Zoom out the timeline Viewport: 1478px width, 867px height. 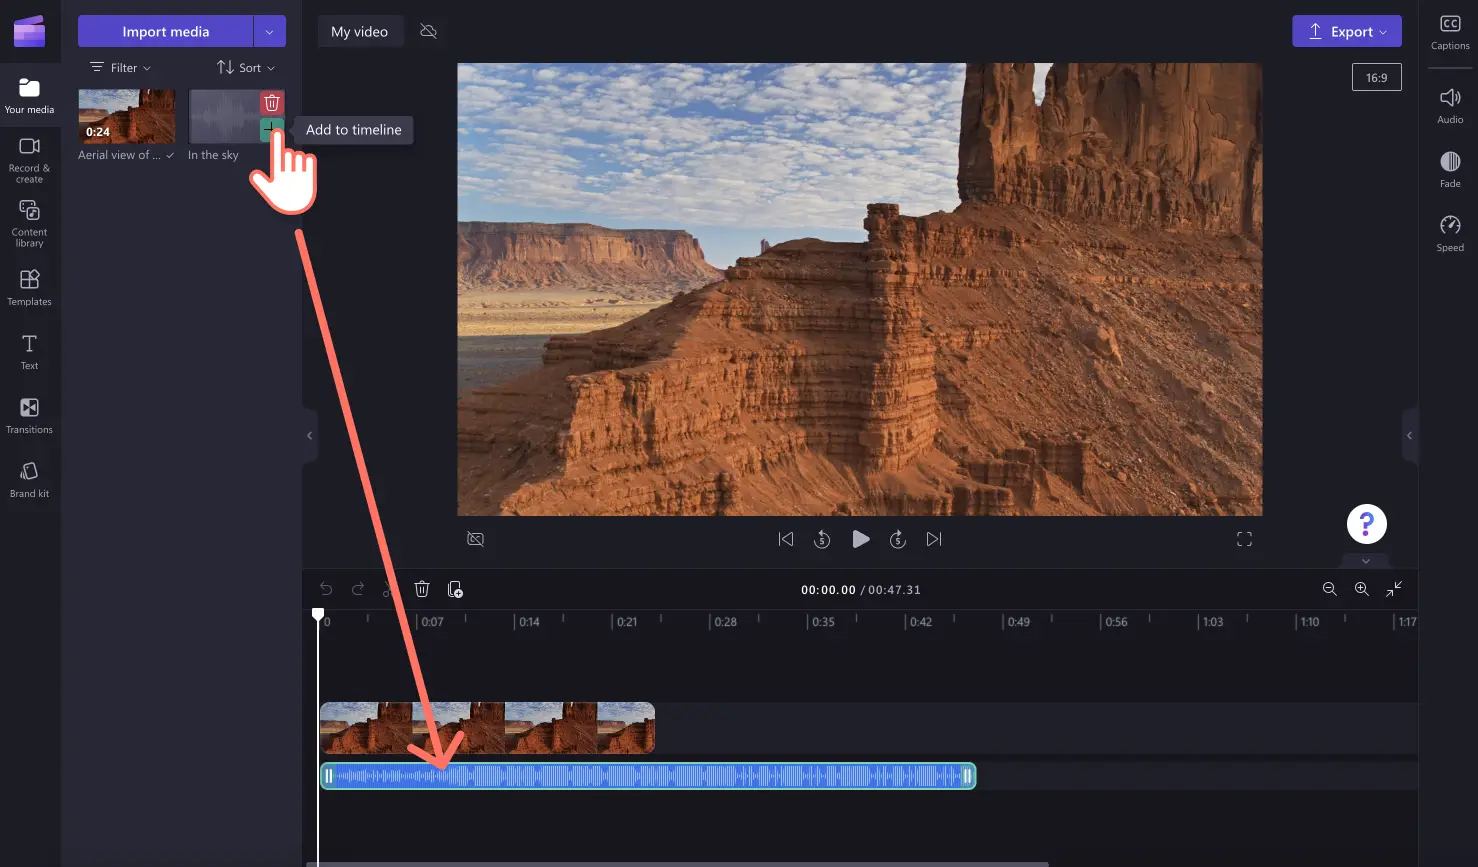(x=1329, y=589)
